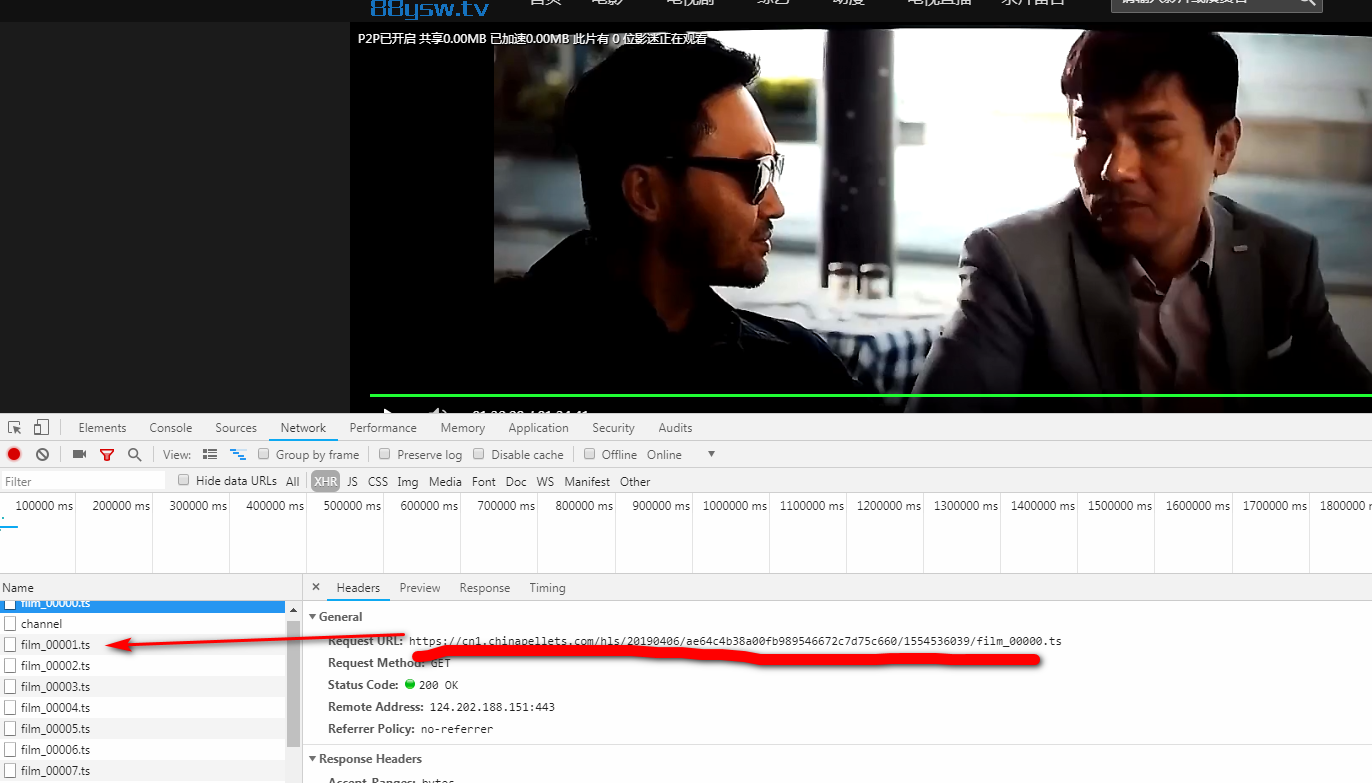Click the Request URL value text

point(735,641)
